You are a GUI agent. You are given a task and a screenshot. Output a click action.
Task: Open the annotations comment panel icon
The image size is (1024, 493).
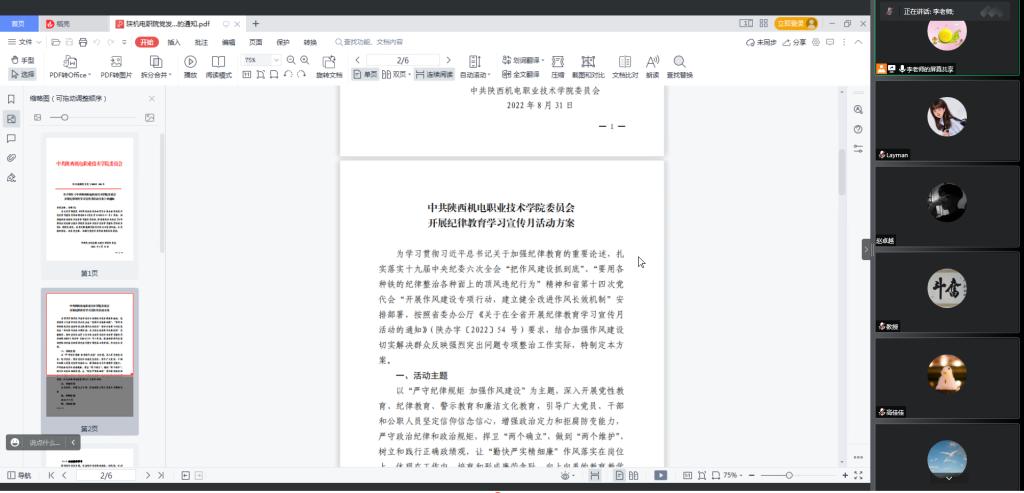[11, 138]
